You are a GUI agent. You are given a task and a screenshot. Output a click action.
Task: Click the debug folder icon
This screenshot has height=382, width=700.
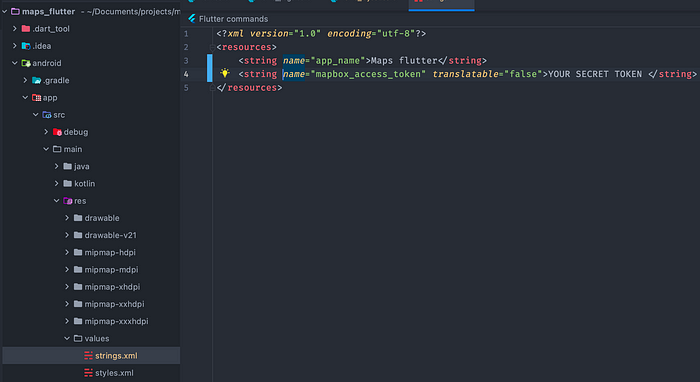(x=57, y=132)
